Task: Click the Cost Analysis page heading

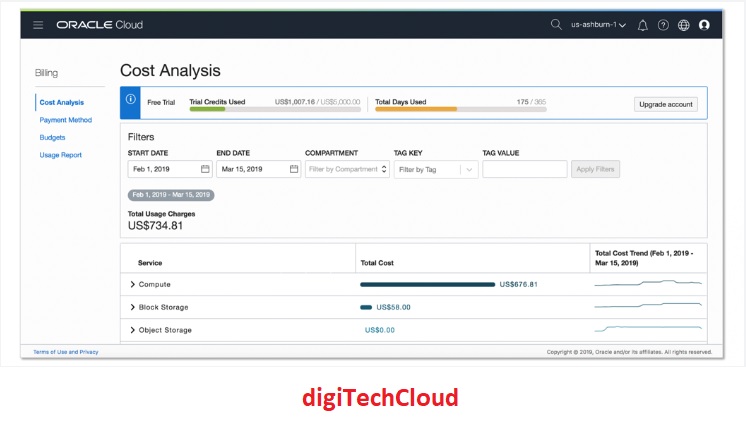Action: [170, 70]
